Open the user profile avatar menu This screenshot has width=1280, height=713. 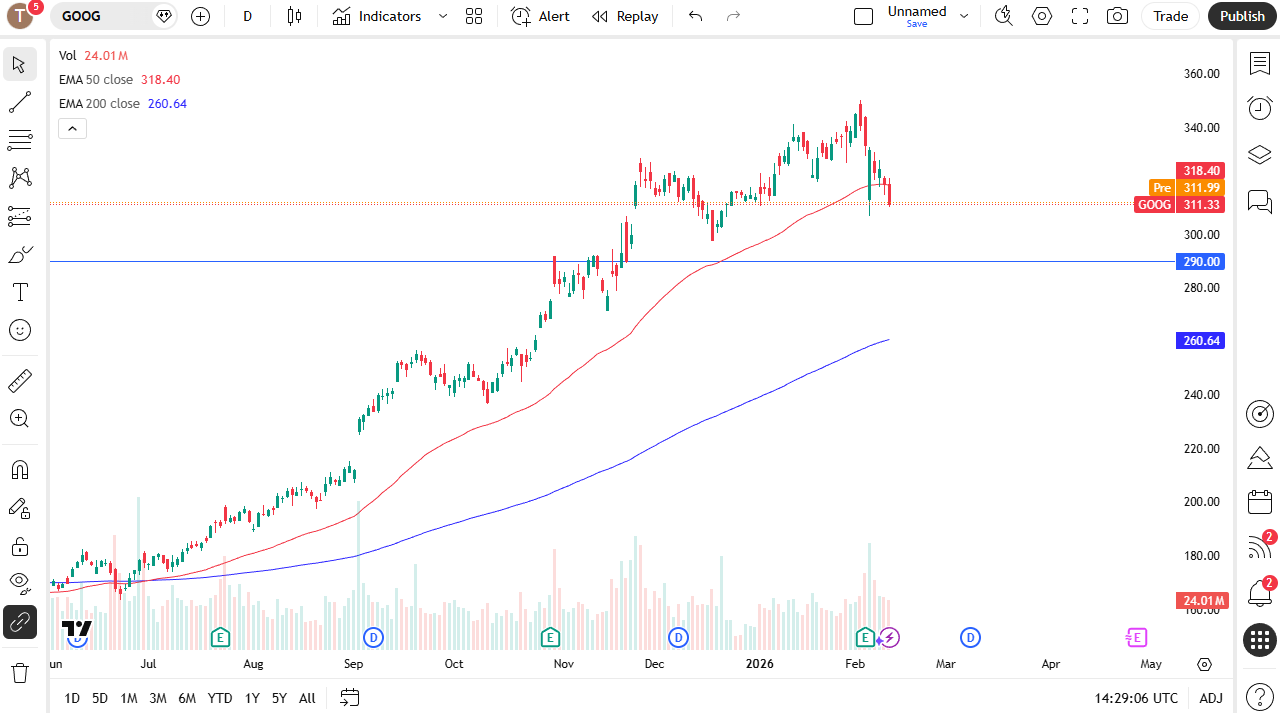click(x=22, y=16)
